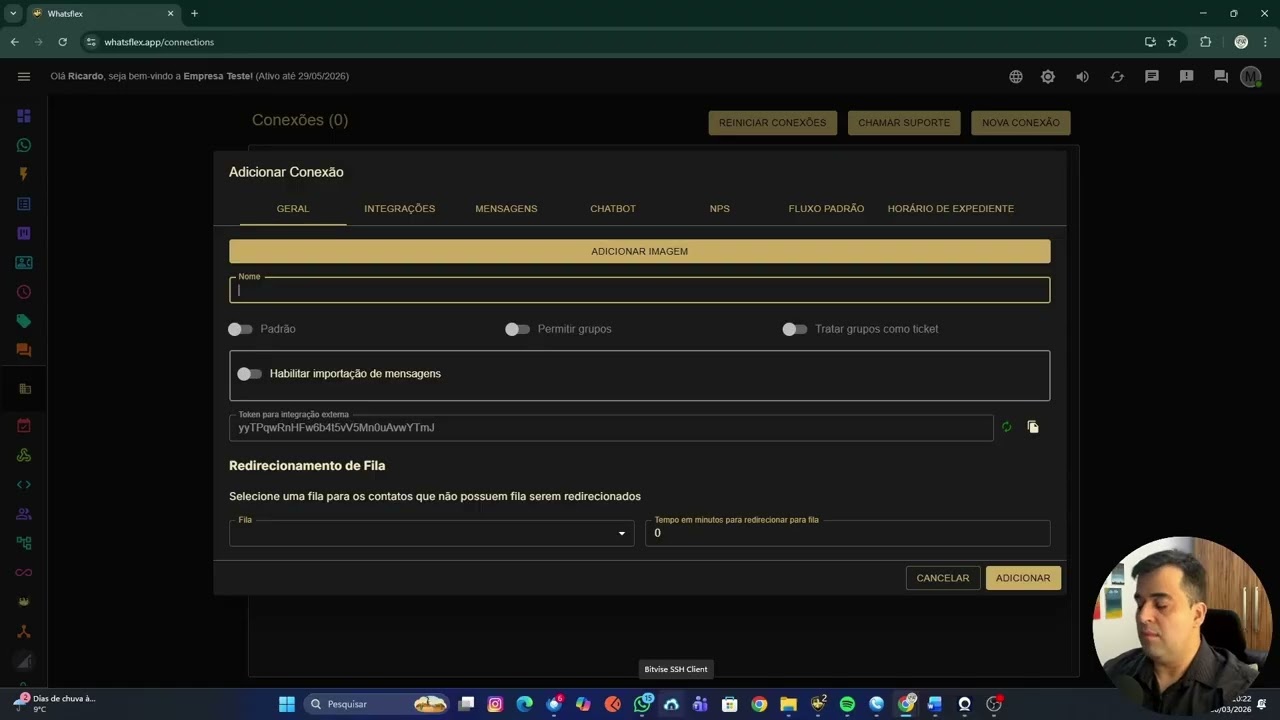Click the Nova Conexão button
The height and width of the screenshot is (720, 1280).
[x=1021, y=122]
